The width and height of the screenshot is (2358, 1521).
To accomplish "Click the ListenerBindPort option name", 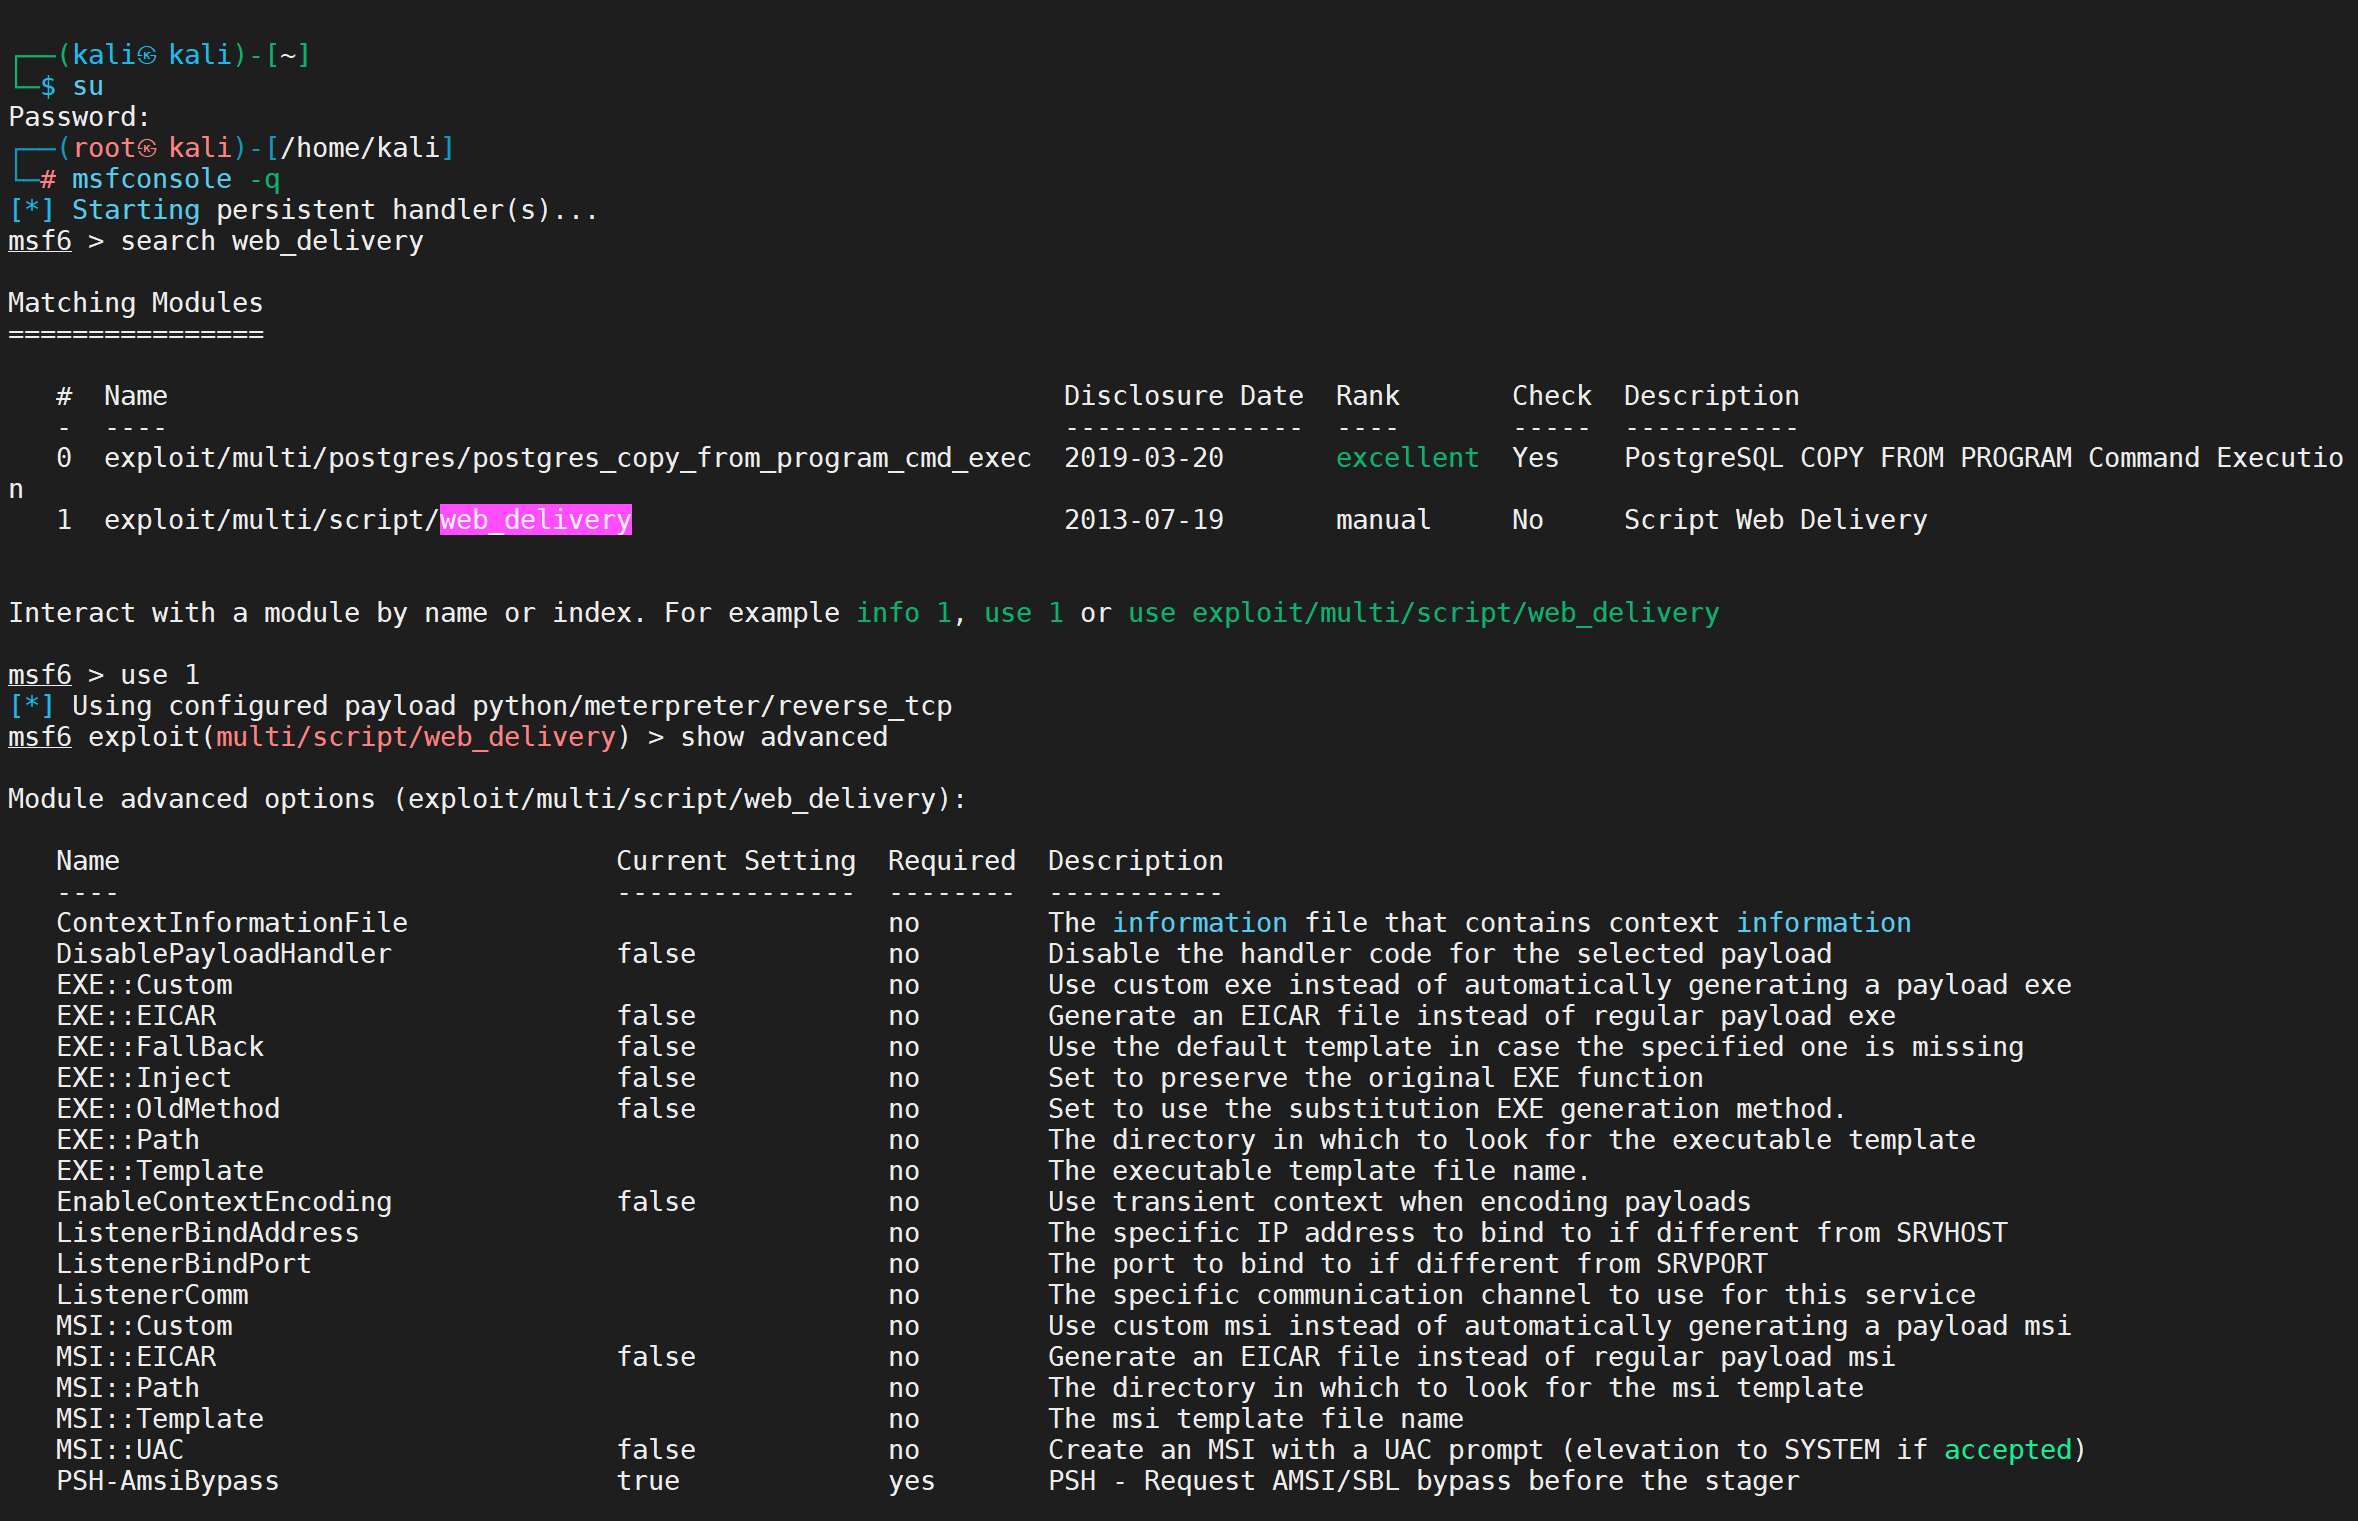I will coord(183,1263).
